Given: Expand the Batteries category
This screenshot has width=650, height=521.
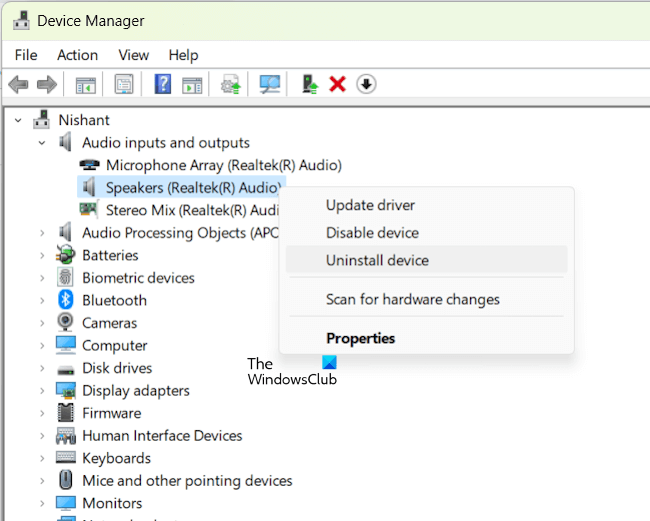Looking at the screenshot, I should 42,255.
